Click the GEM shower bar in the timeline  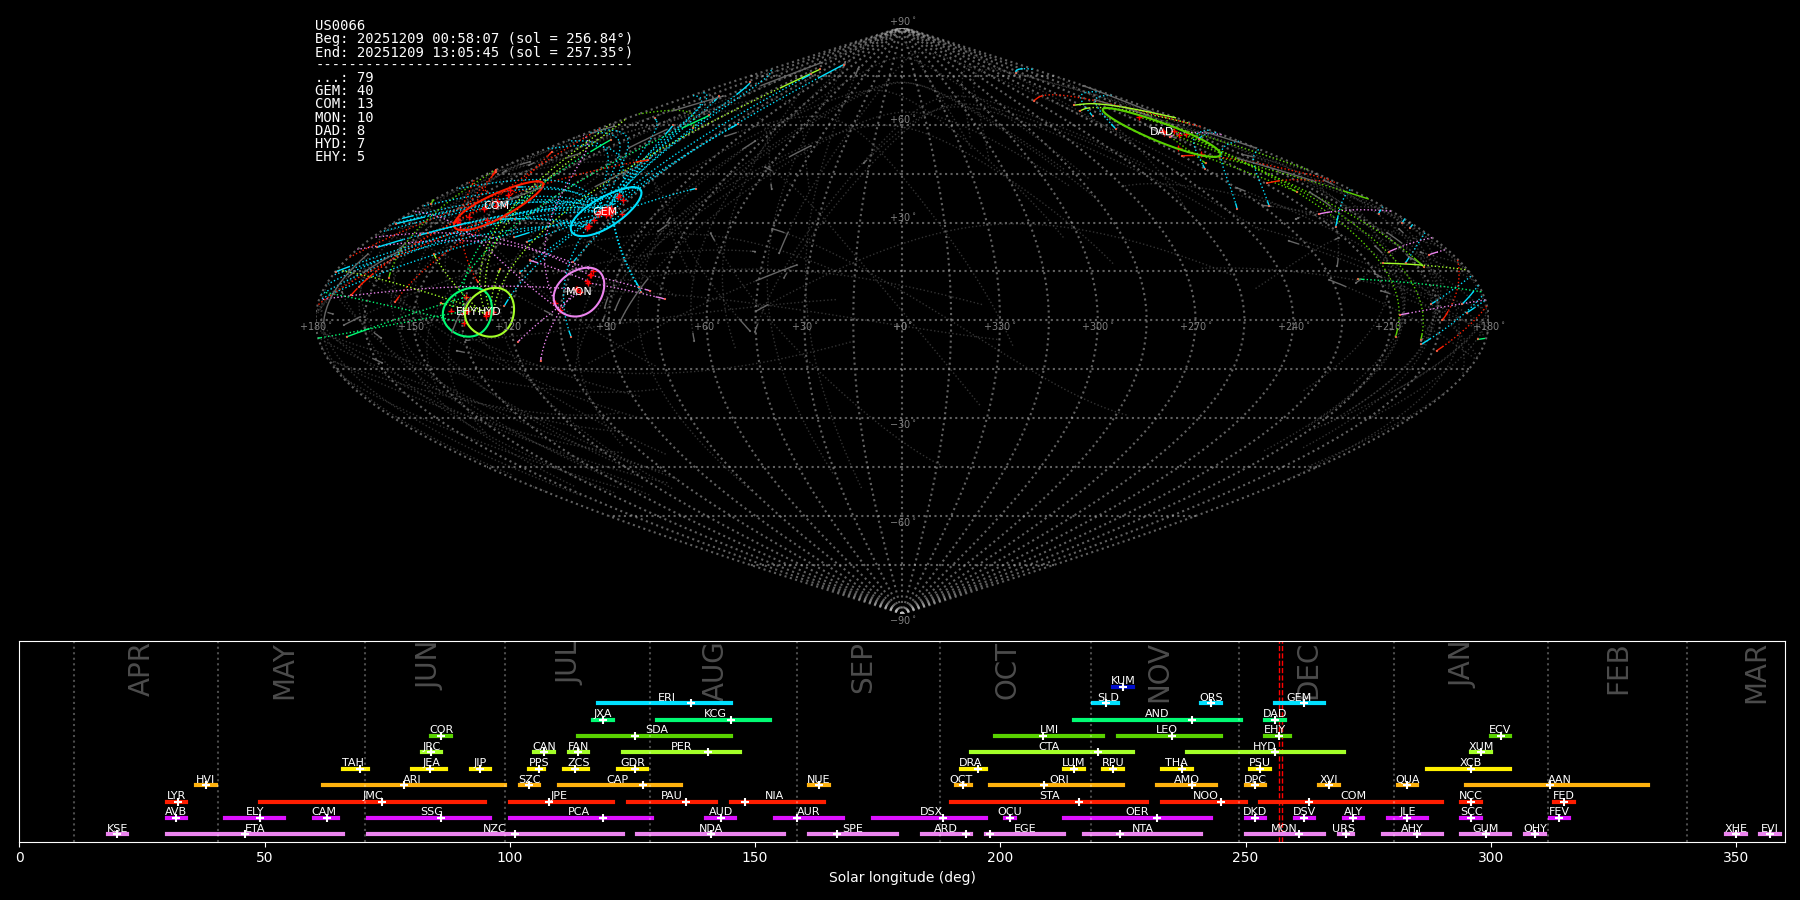point(1299,703)
